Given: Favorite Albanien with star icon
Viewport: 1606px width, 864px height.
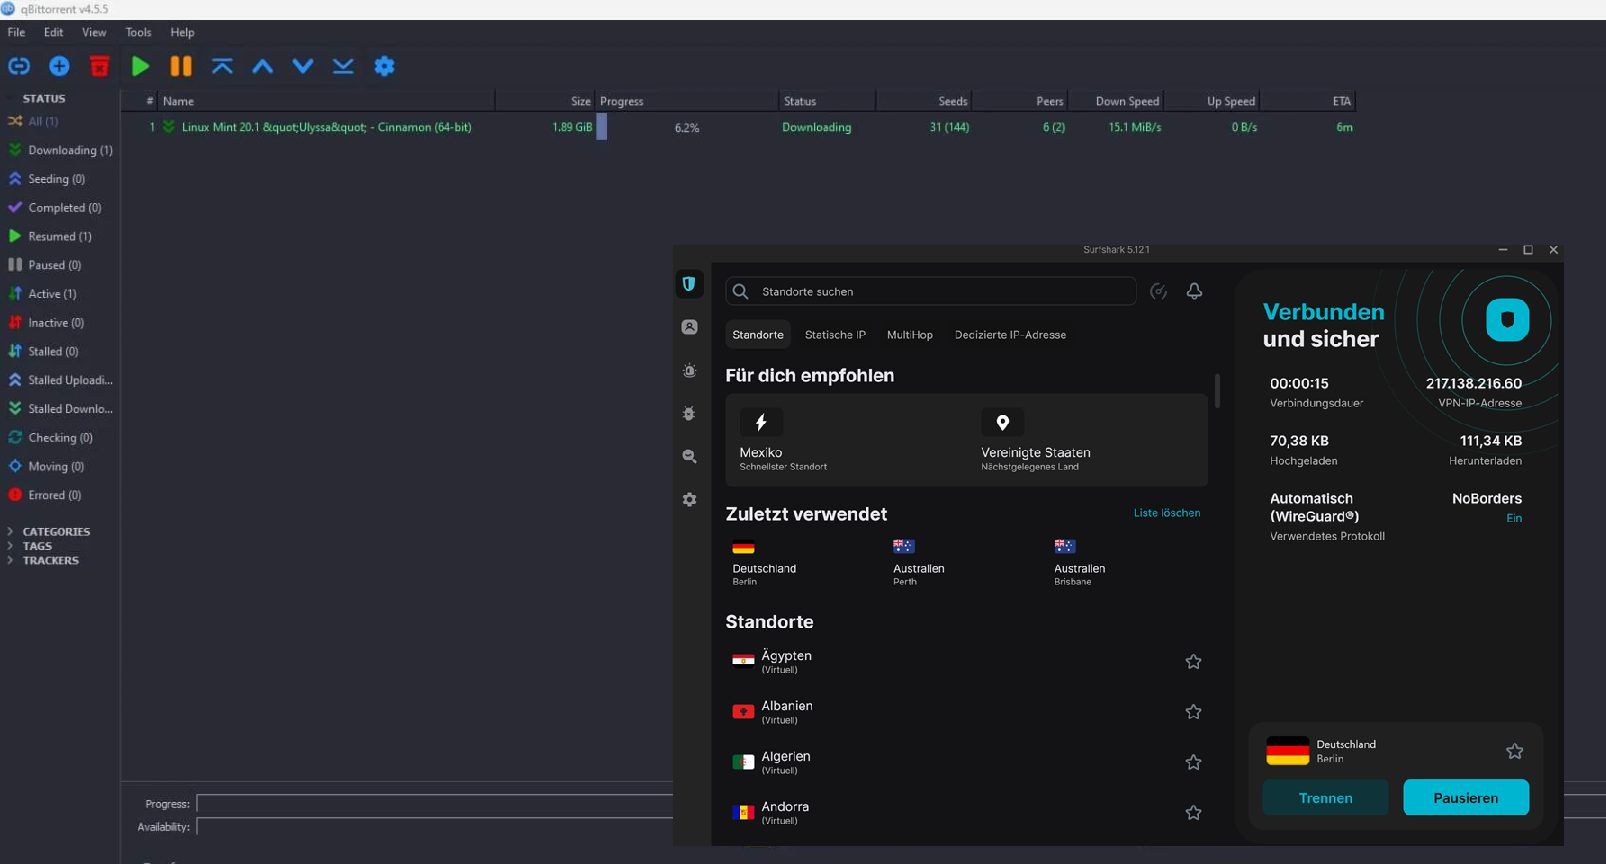Looking at the screenshot, I should (x=1193, y=711).
